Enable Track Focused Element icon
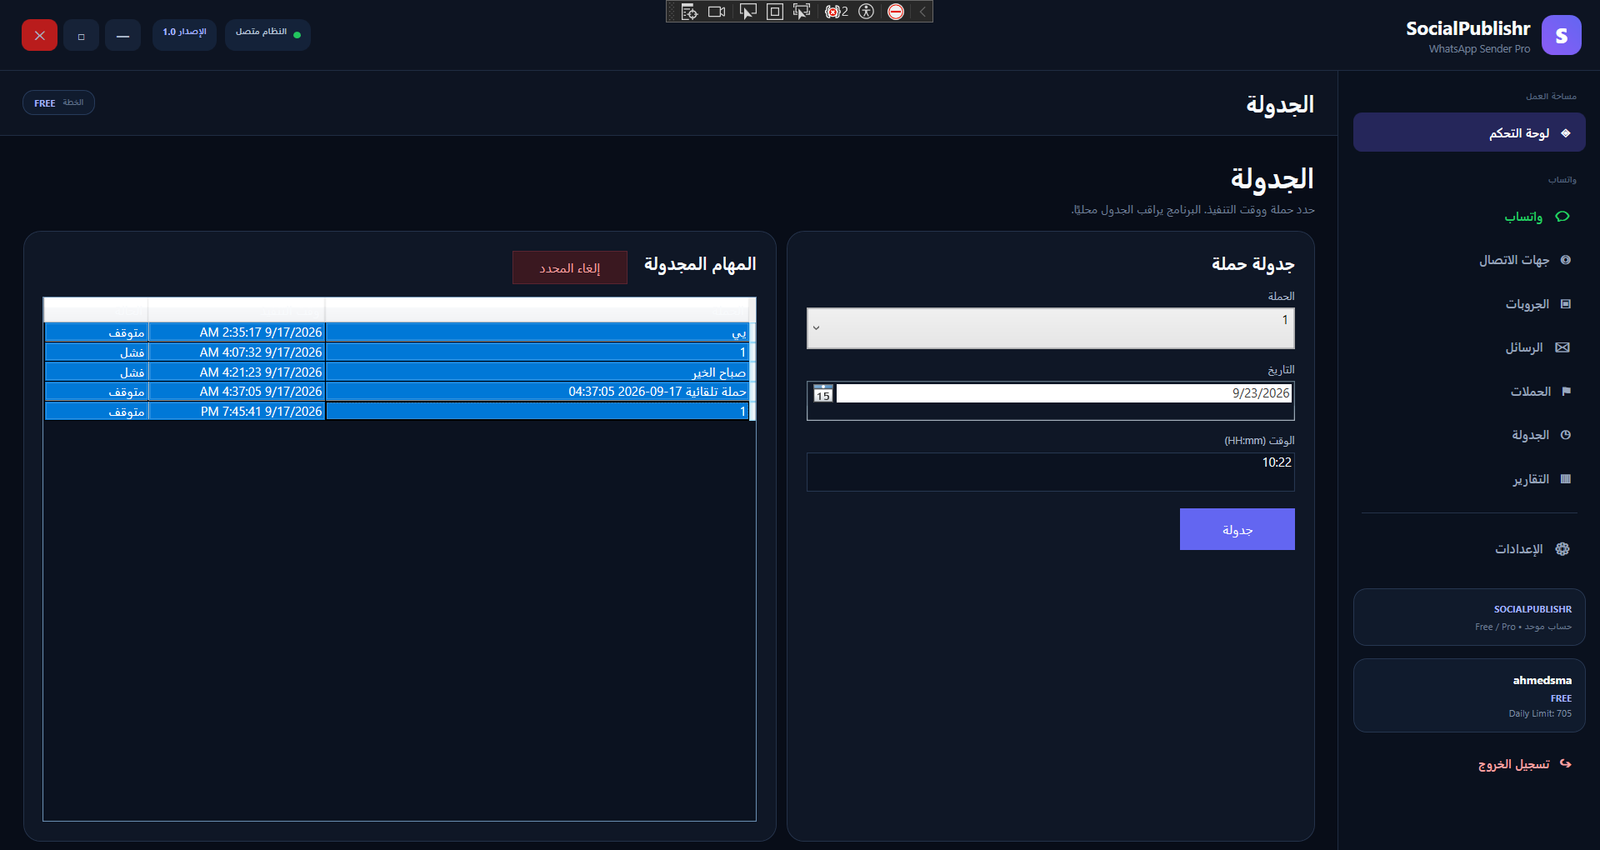Screen dimensions: 1600x850 point(802,12)
